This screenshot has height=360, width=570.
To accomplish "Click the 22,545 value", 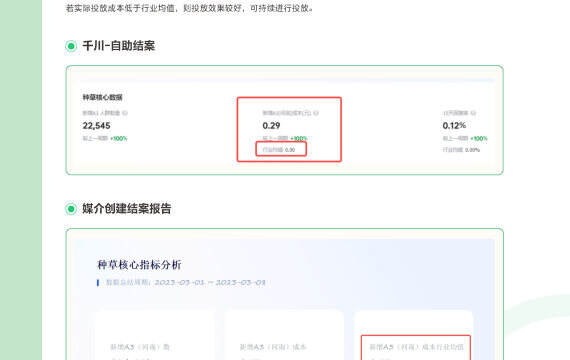I will pos(96,126).
